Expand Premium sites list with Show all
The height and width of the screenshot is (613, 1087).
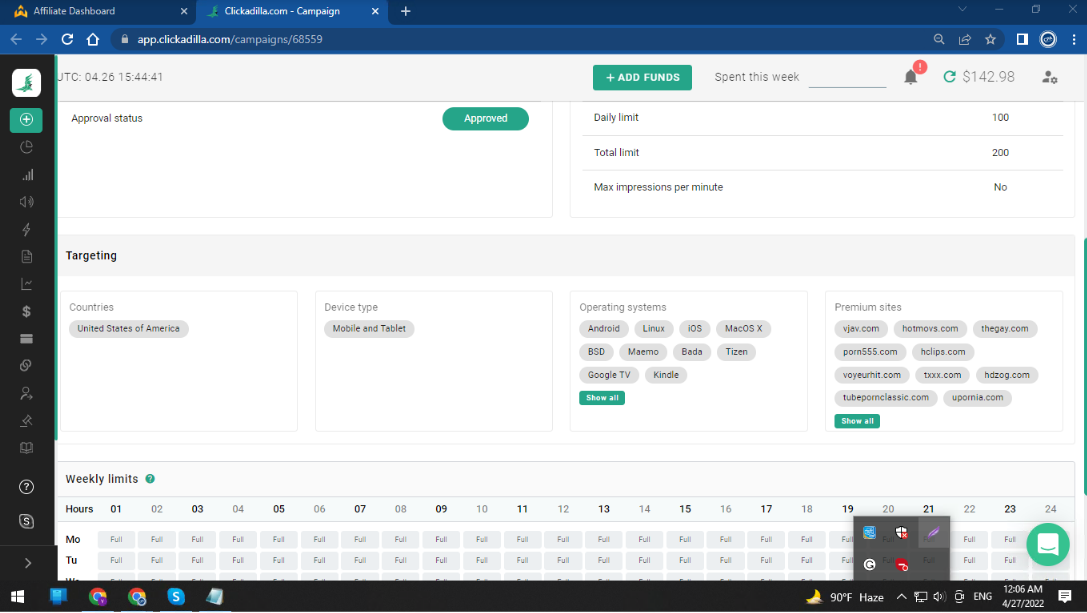click(857, 421)
